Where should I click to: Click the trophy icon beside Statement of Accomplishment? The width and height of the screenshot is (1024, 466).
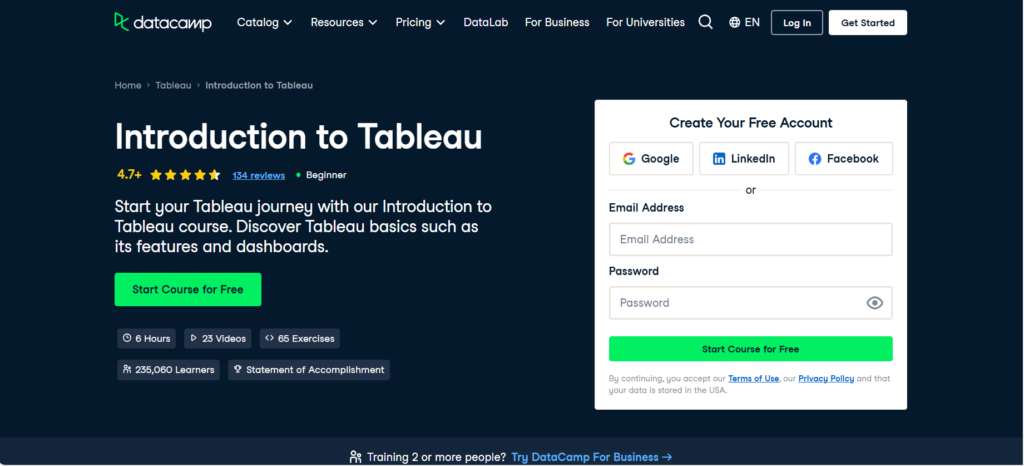238,369
